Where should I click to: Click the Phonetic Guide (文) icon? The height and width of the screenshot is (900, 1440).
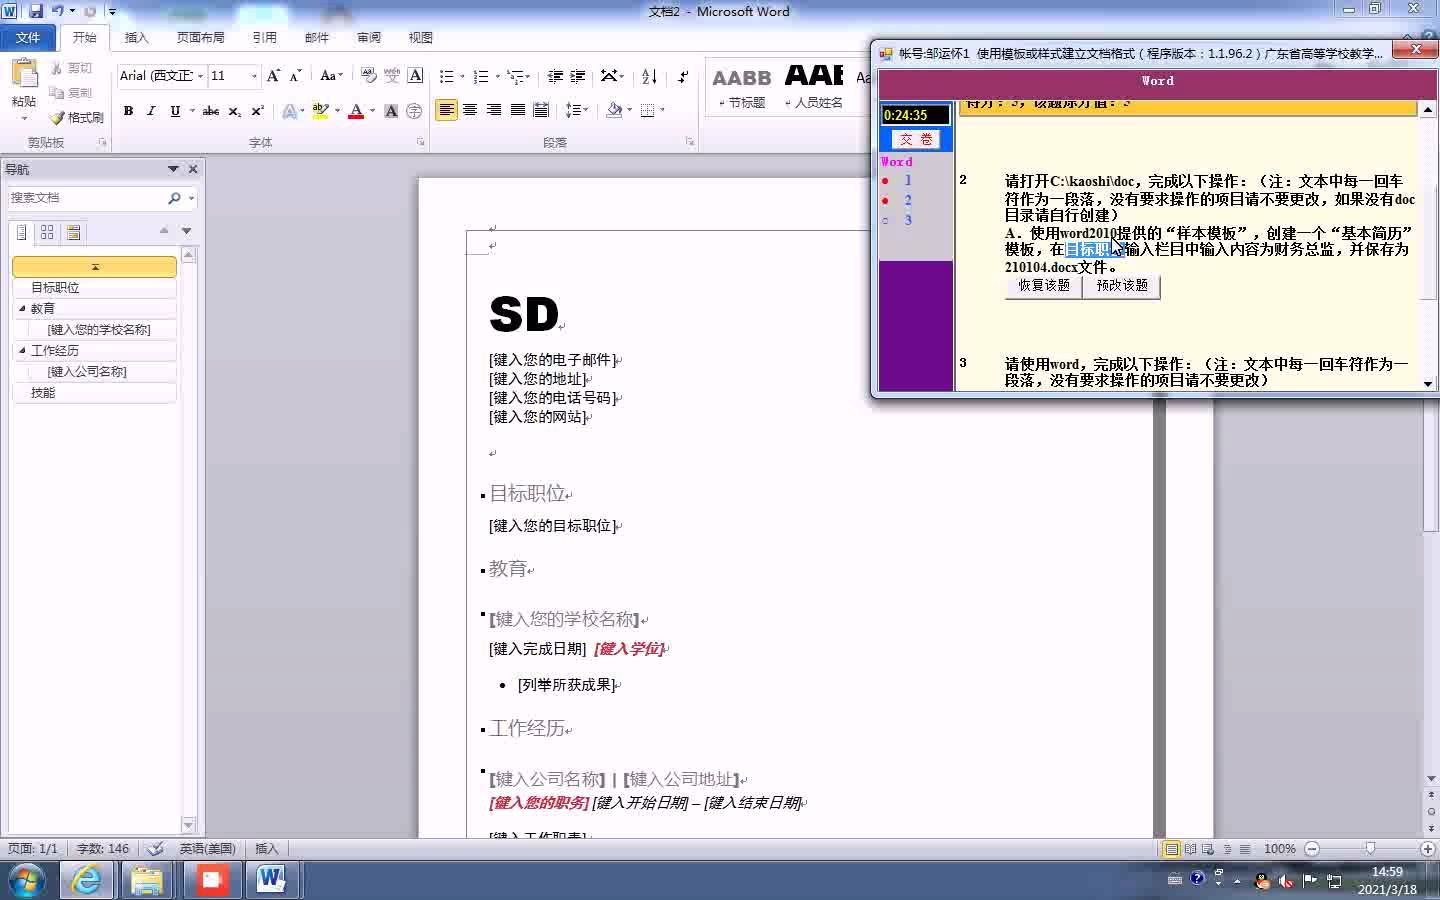[392, 76]
